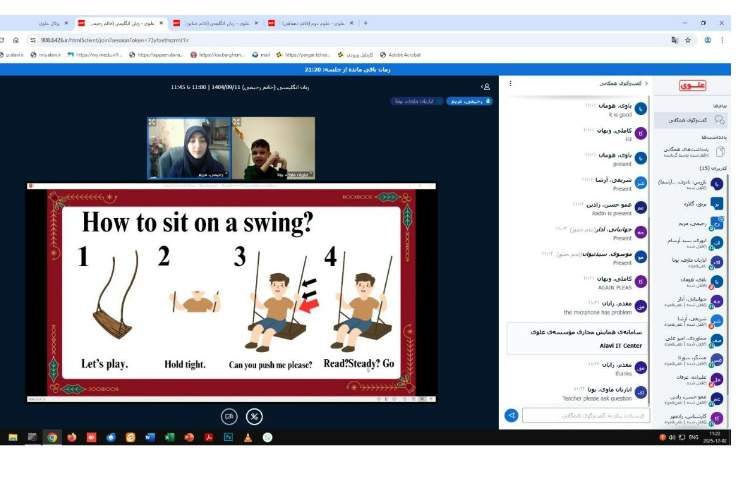
Task: Toggle the muted audio button
Action: pyautogui.click(x=255, y=416)
